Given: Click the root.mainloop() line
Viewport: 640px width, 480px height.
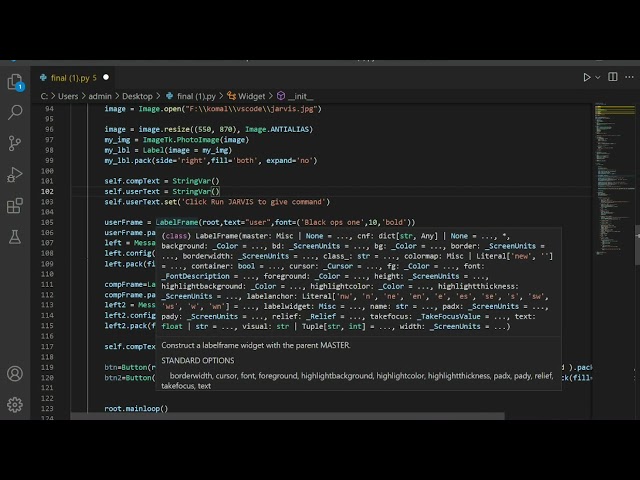Looking at the screenshot, I should click(136, 409).
